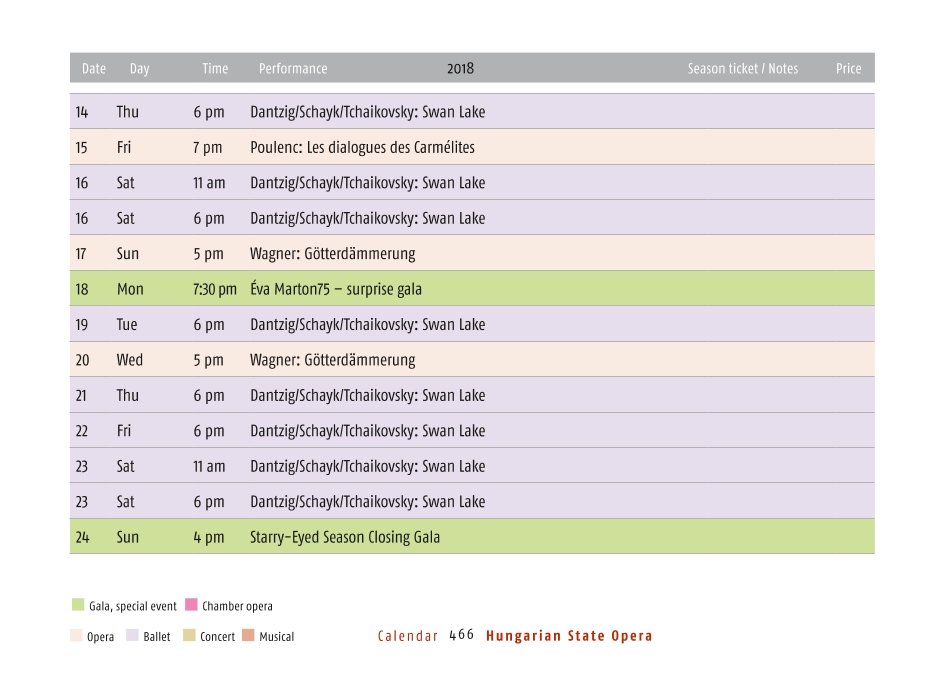Select Swan Lake on Sat 16 at 6 pm
This screenshot has width=944, height=679.
472,218
